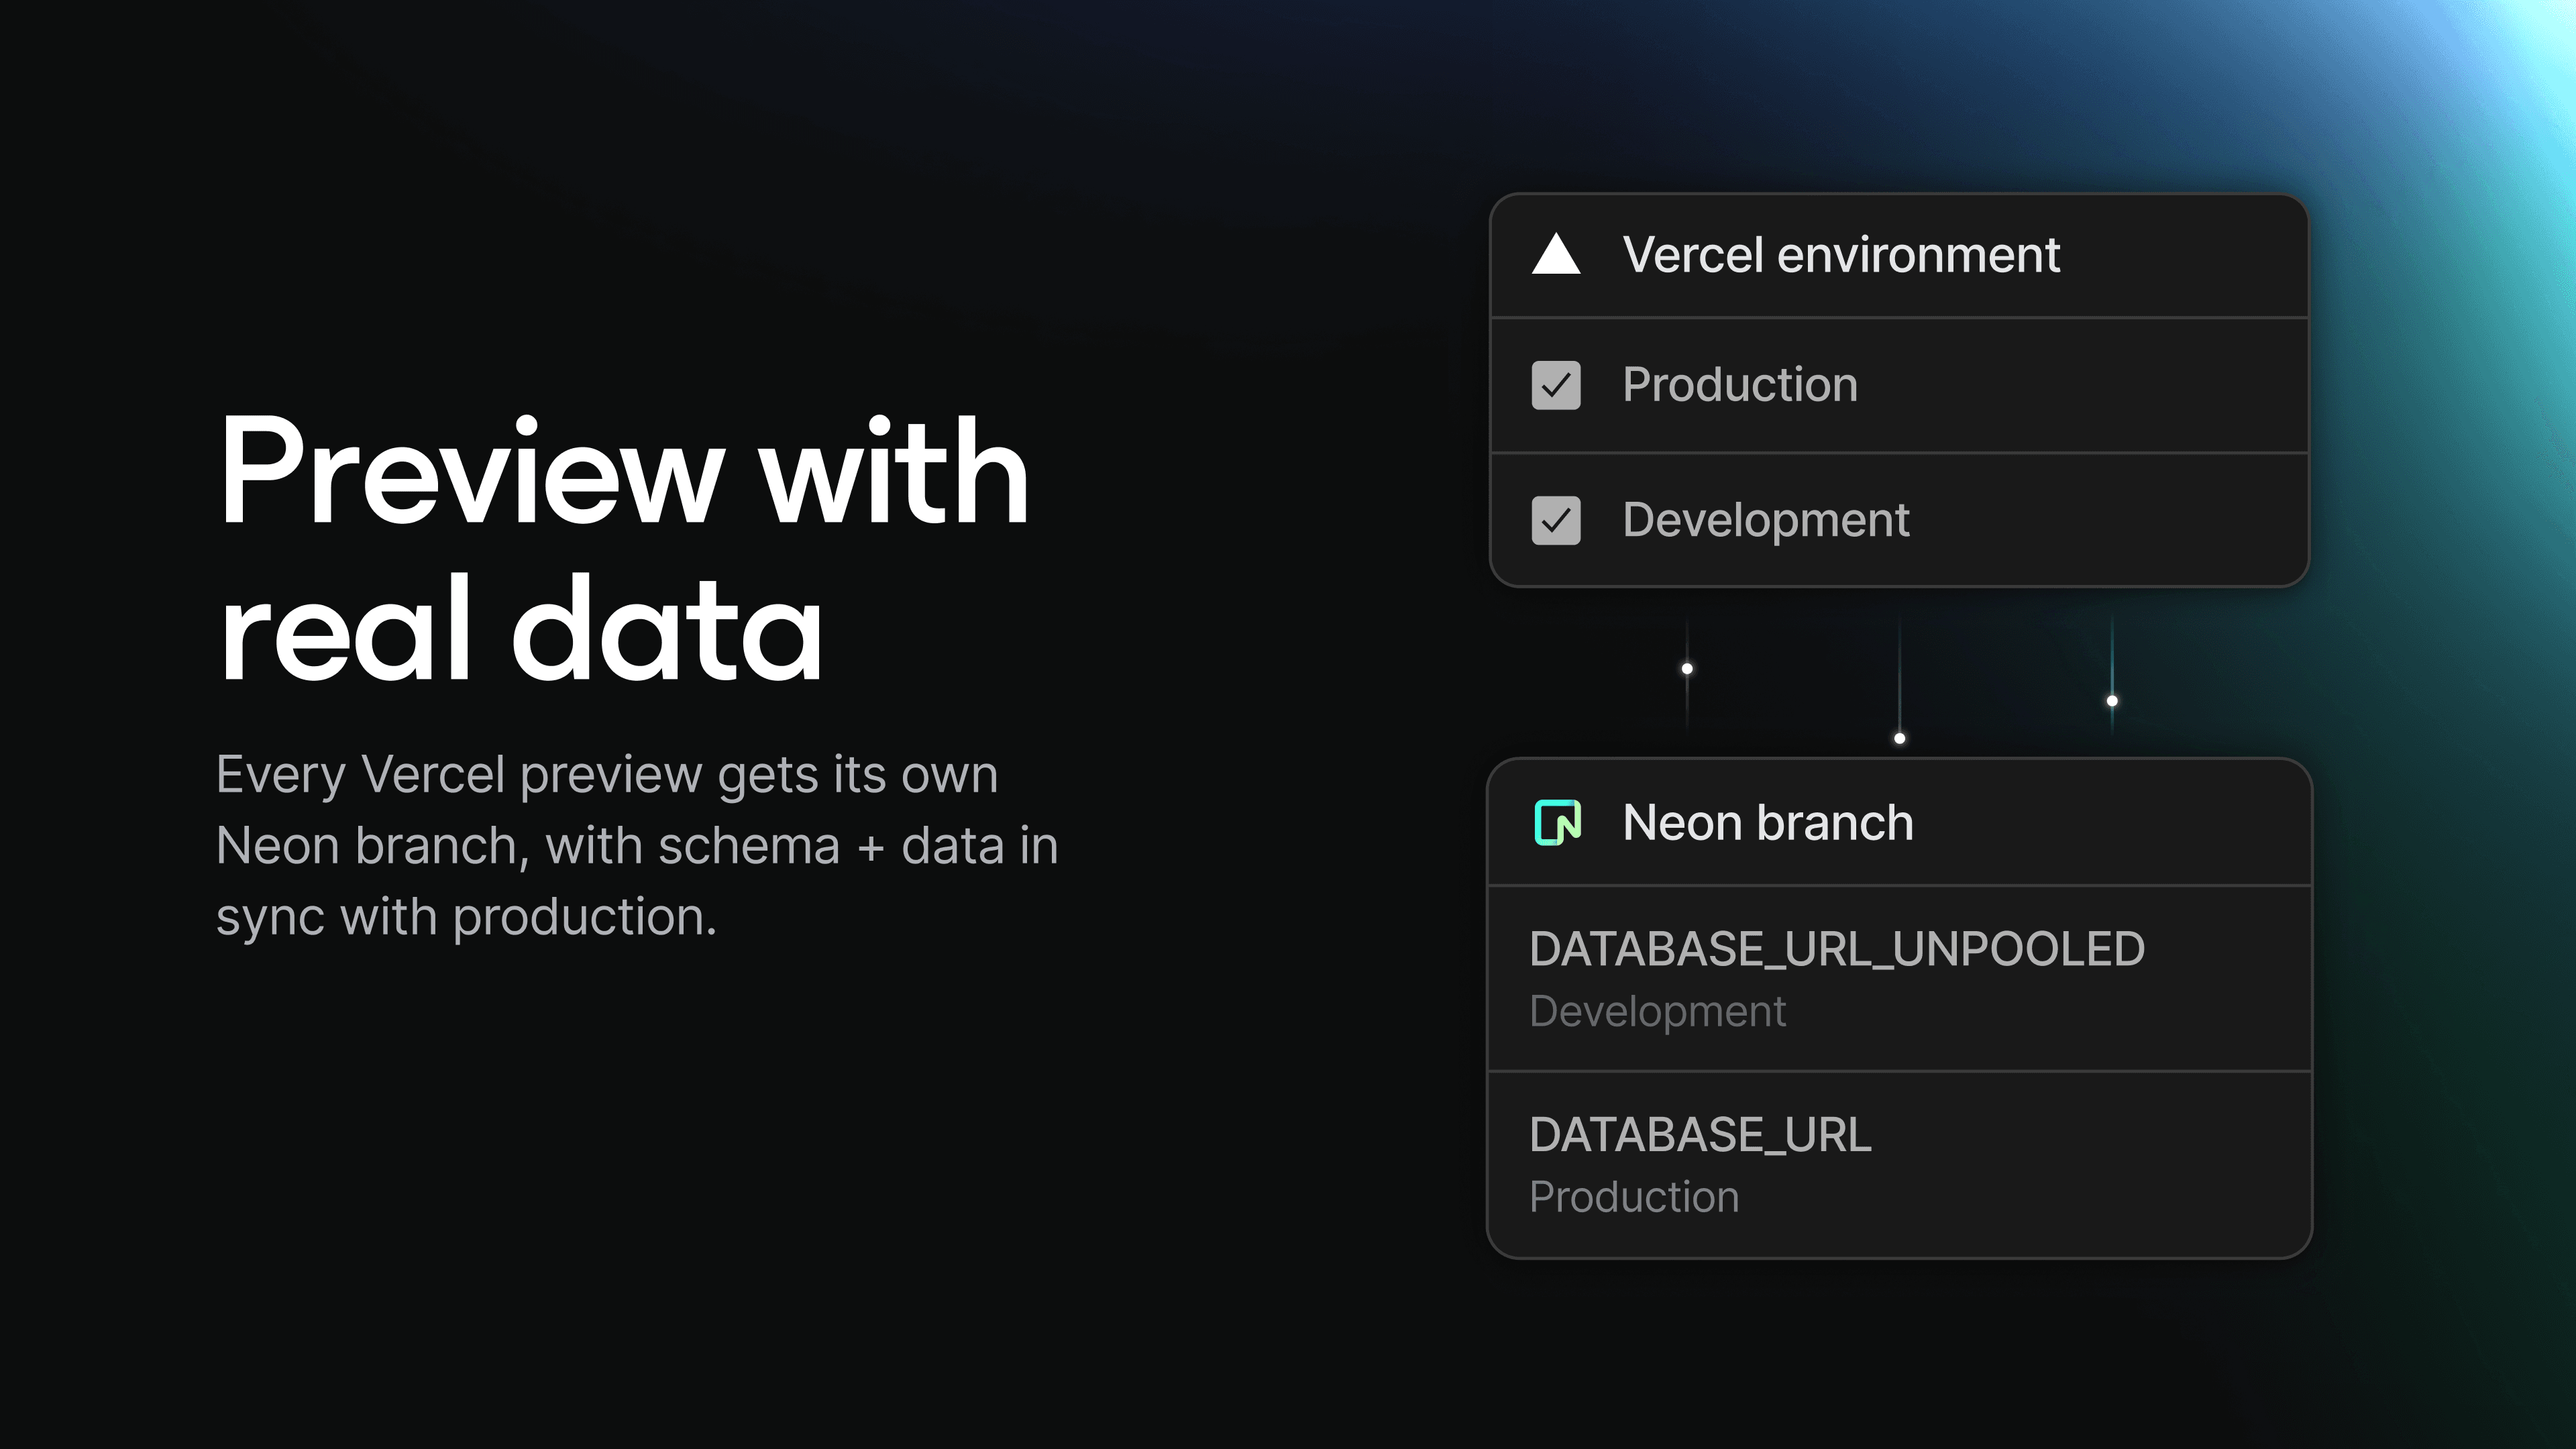Click Production sublabel under DATABASE_URL
The image size is (2576, 1449).
pyautogui.click(x=1634, y=1197)
